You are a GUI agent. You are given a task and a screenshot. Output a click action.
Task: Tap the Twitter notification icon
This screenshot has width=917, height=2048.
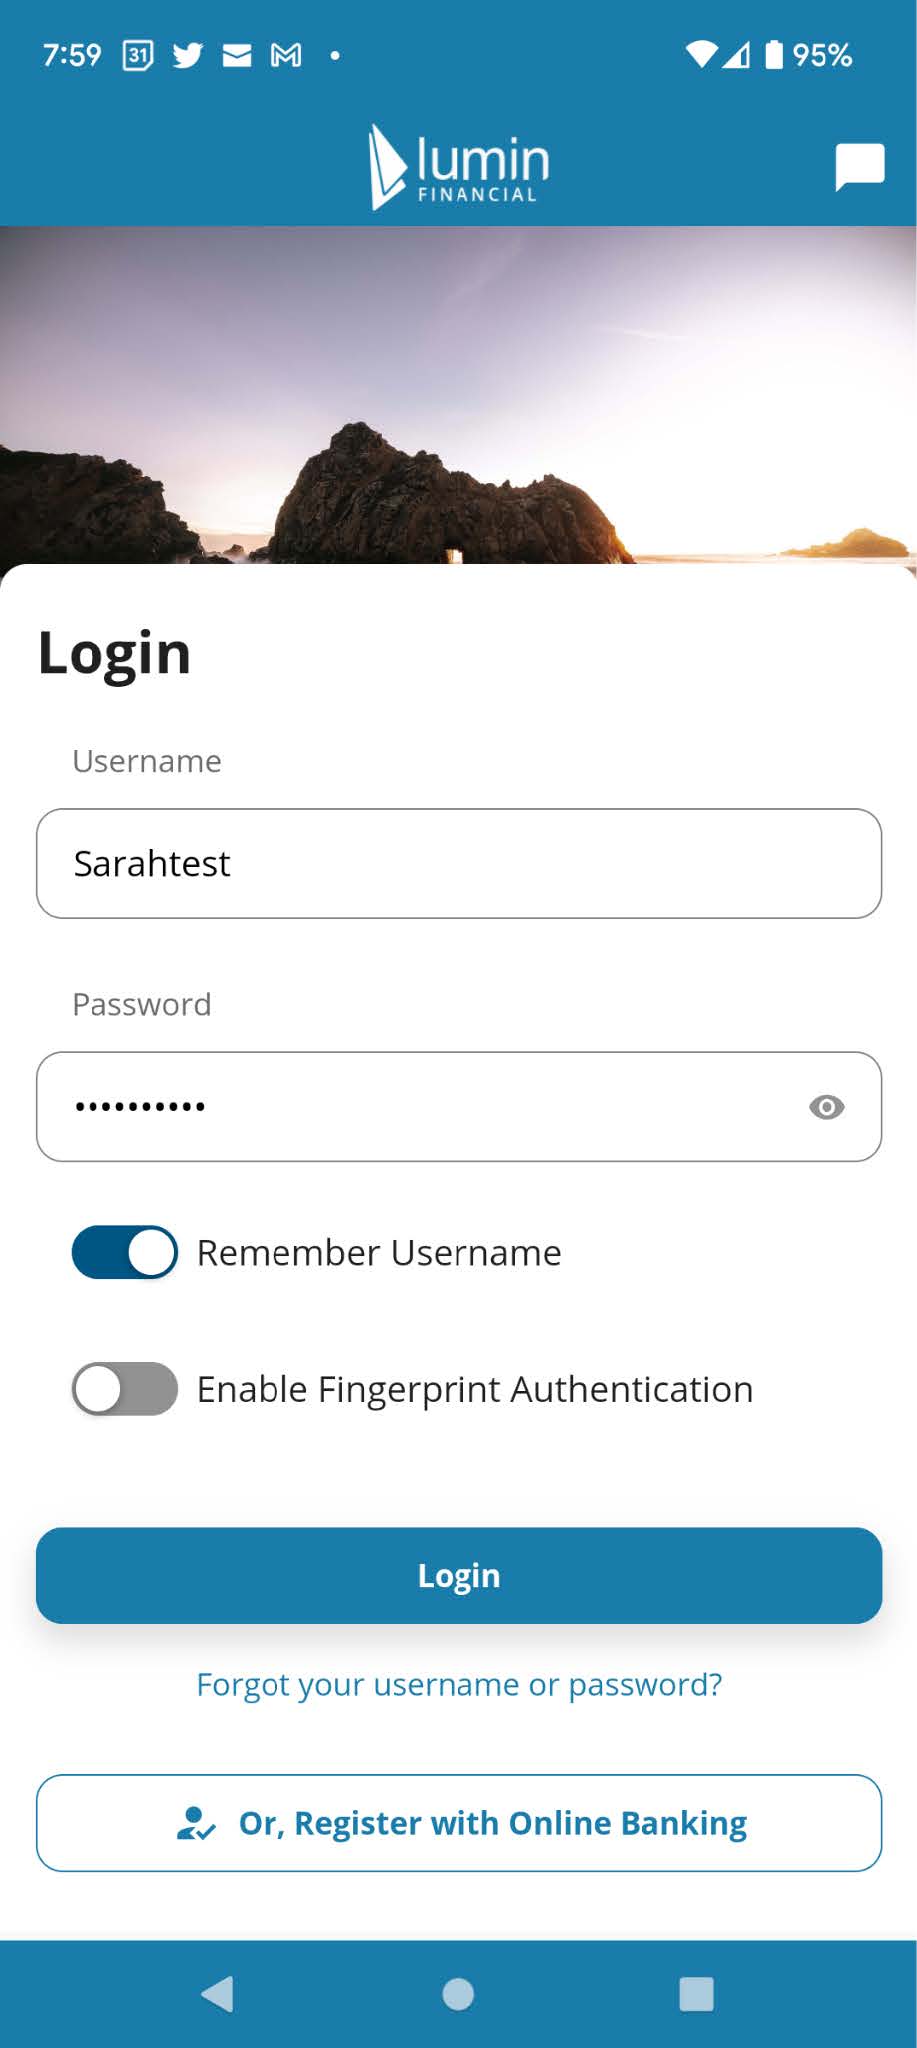(x=187, y=55)
